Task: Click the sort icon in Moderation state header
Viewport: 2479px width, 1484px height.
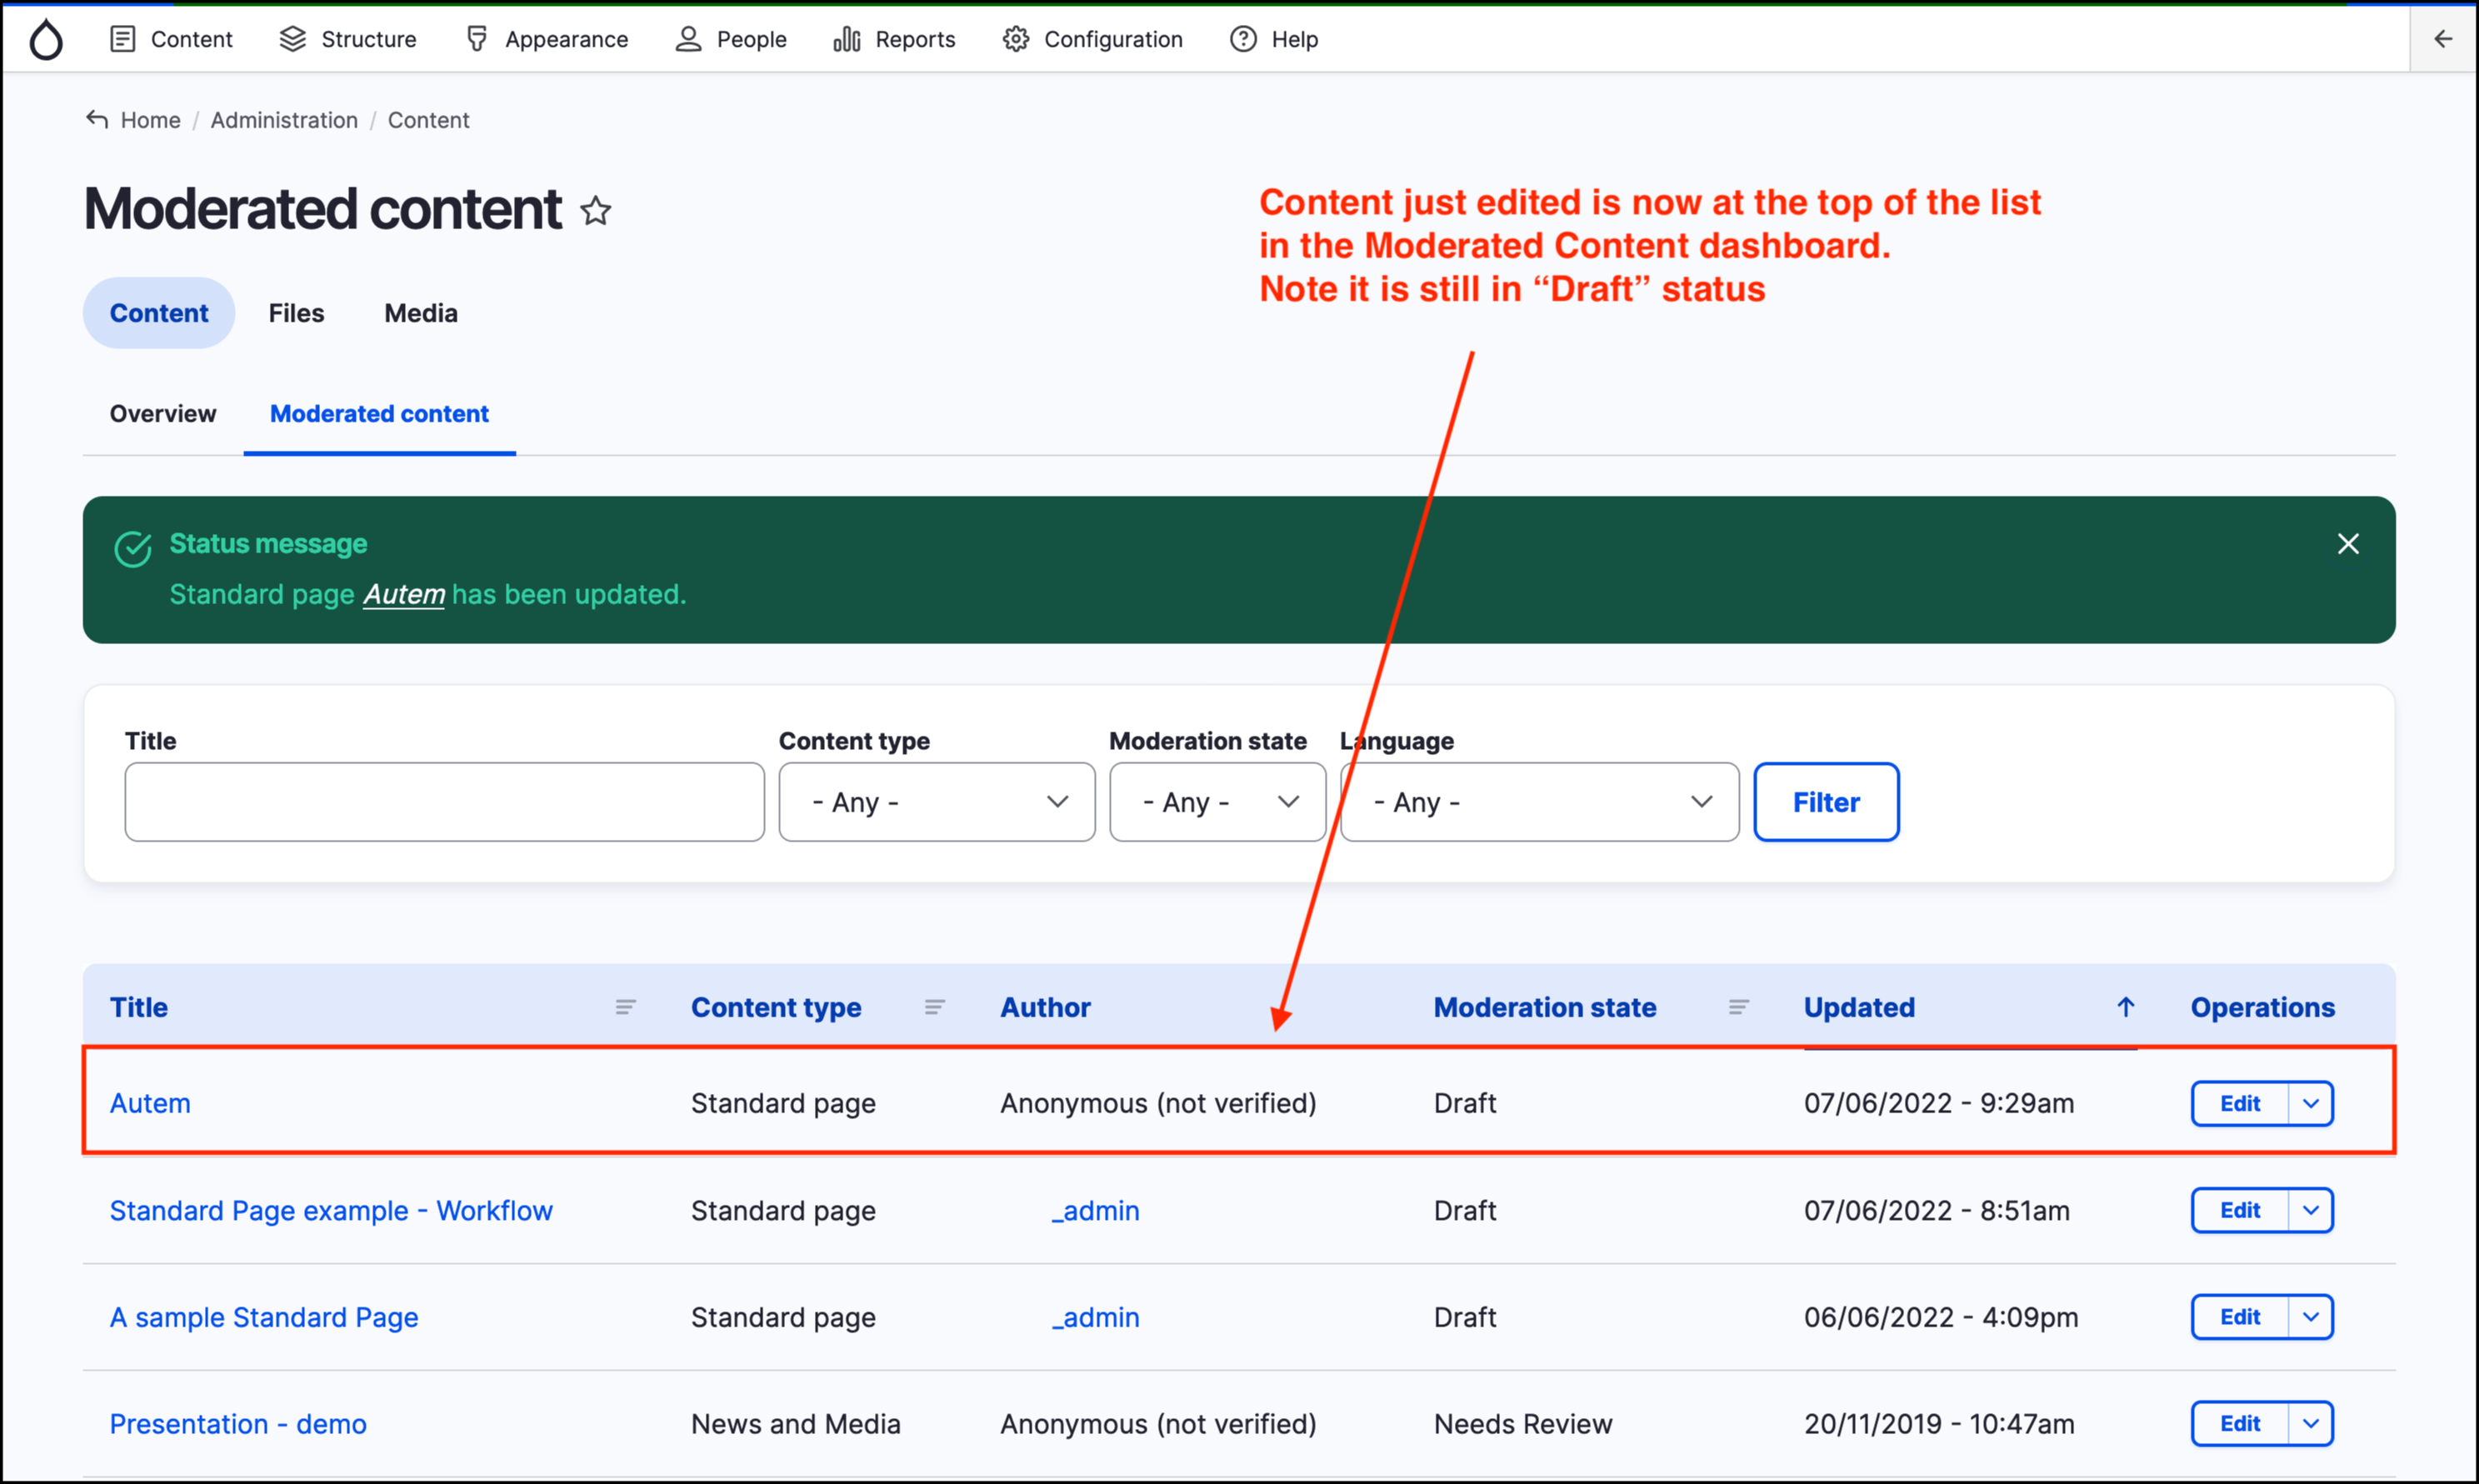Action: (x=1739, y=1007)
